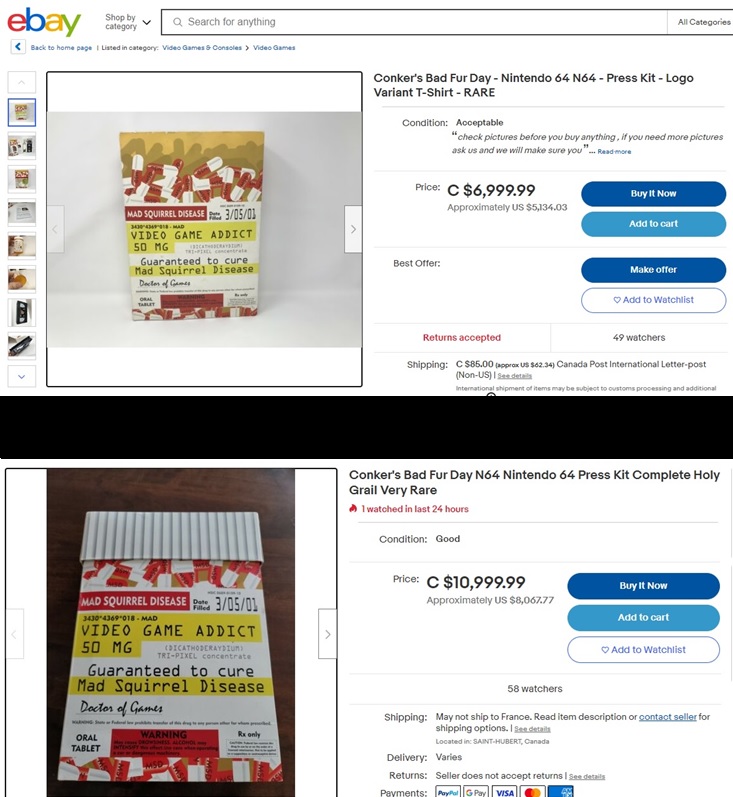This screenshot has height=797, width=733.
Task: Click the search magnifier icon
Action: pos(177,22)
